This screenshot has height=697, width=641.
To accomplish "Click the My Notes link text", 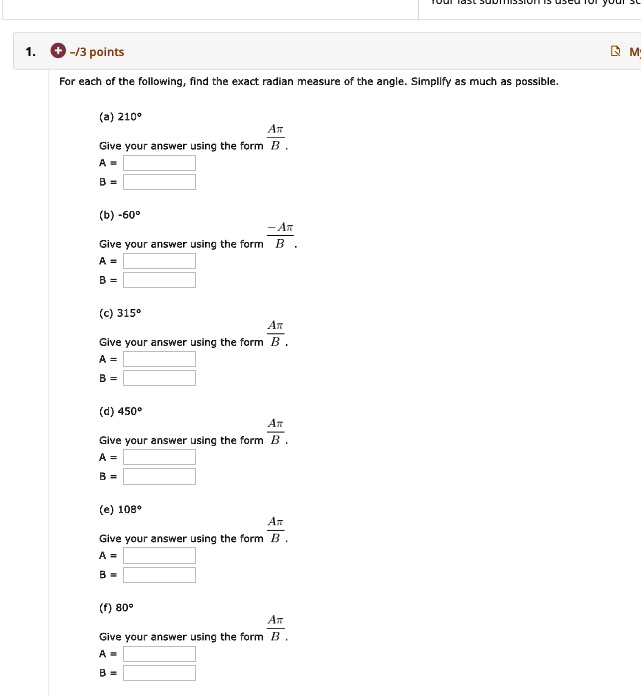I will pos(635,52).
